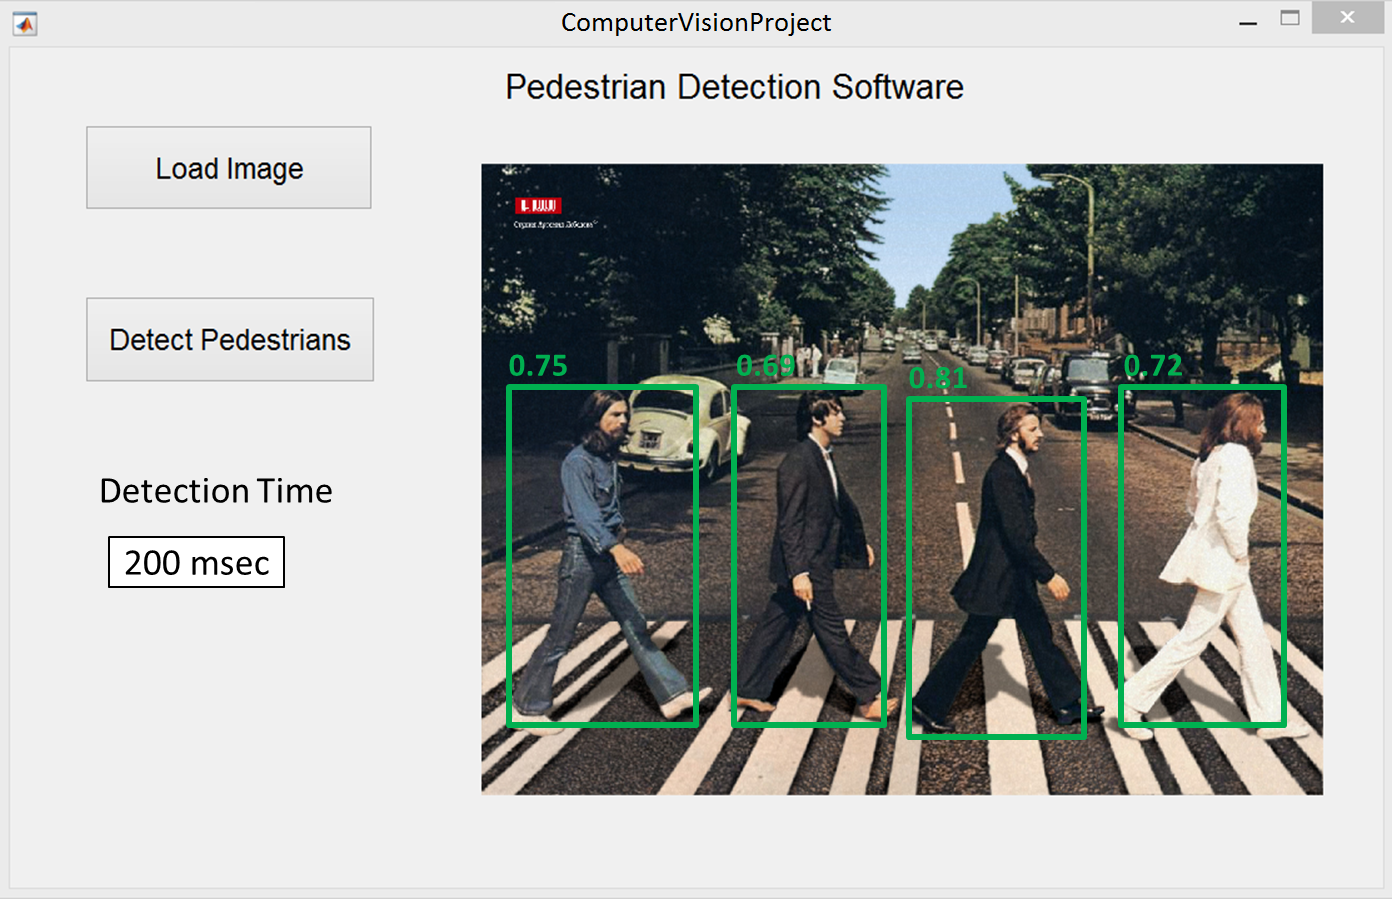Run the Detect Pedestrians button
This screenshot has height=899, width=1392.
coord(230,340)
